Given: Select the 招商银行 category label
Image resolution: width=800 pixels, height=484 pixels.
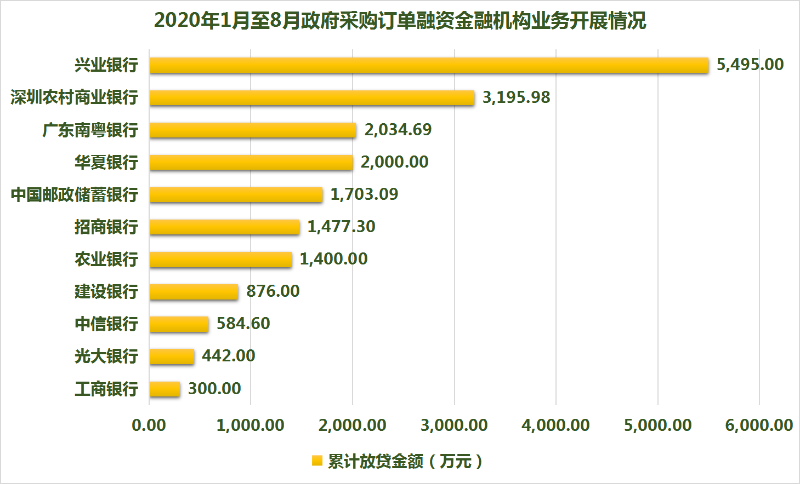Looking at the screenshot, I should coord(106,226).
